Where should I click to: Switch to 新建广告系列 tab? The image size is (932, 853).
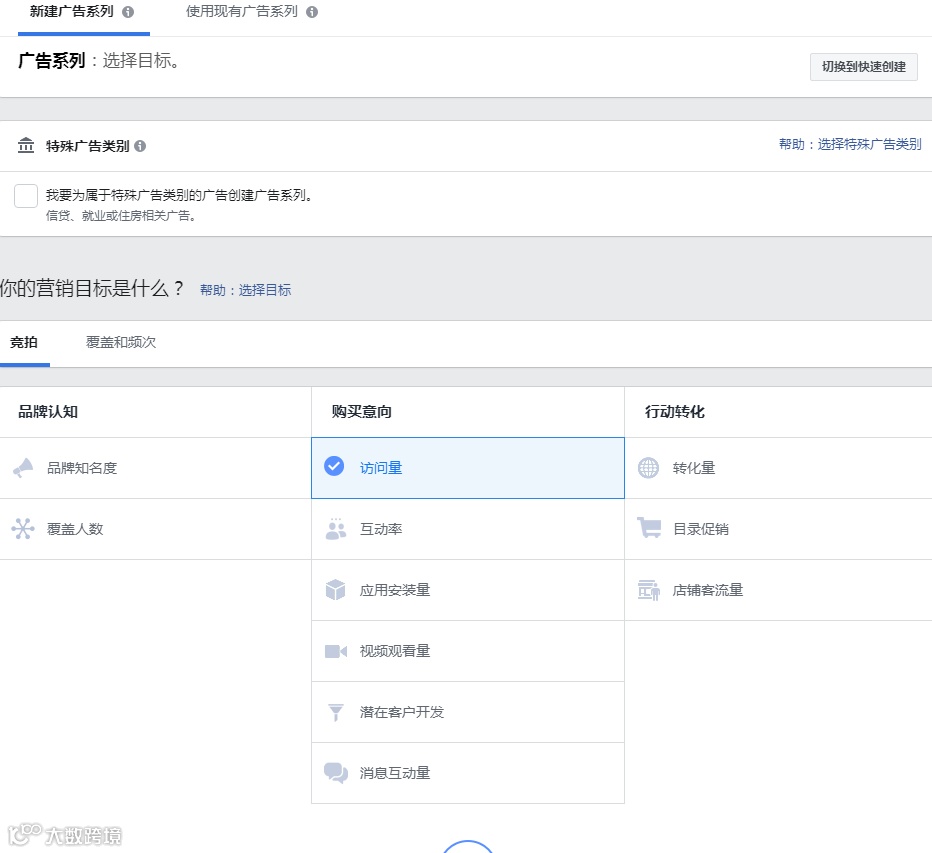tap(71, 11)
